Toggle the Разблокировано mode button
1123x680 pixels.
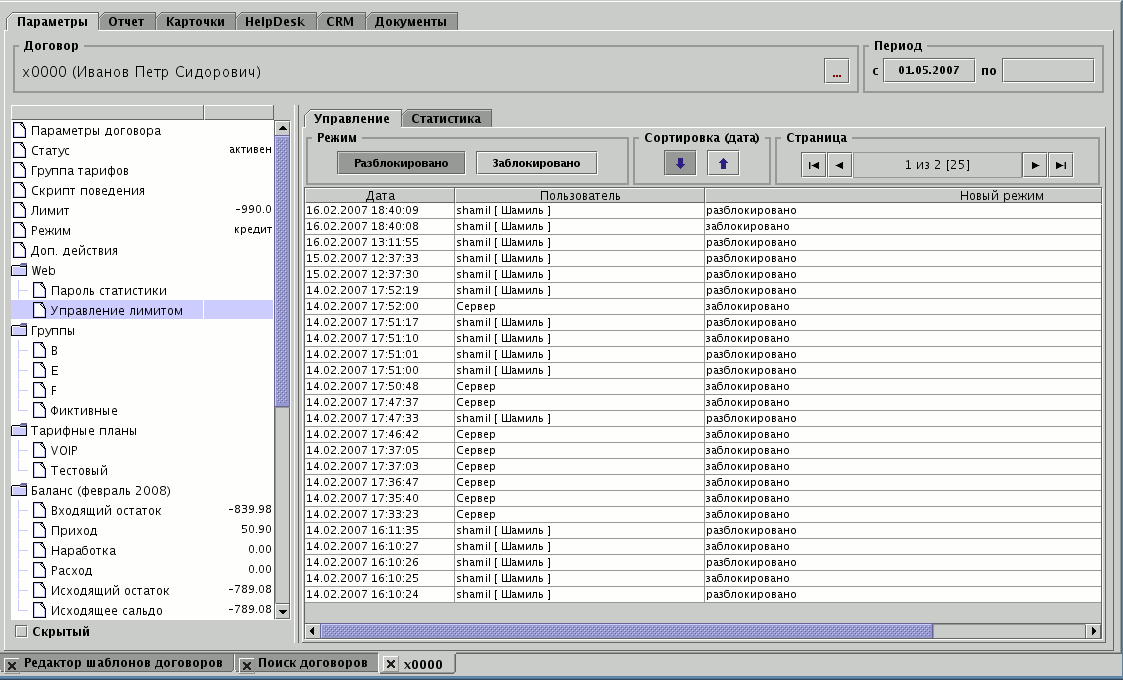pyautogui.click(x=400, y=163)
